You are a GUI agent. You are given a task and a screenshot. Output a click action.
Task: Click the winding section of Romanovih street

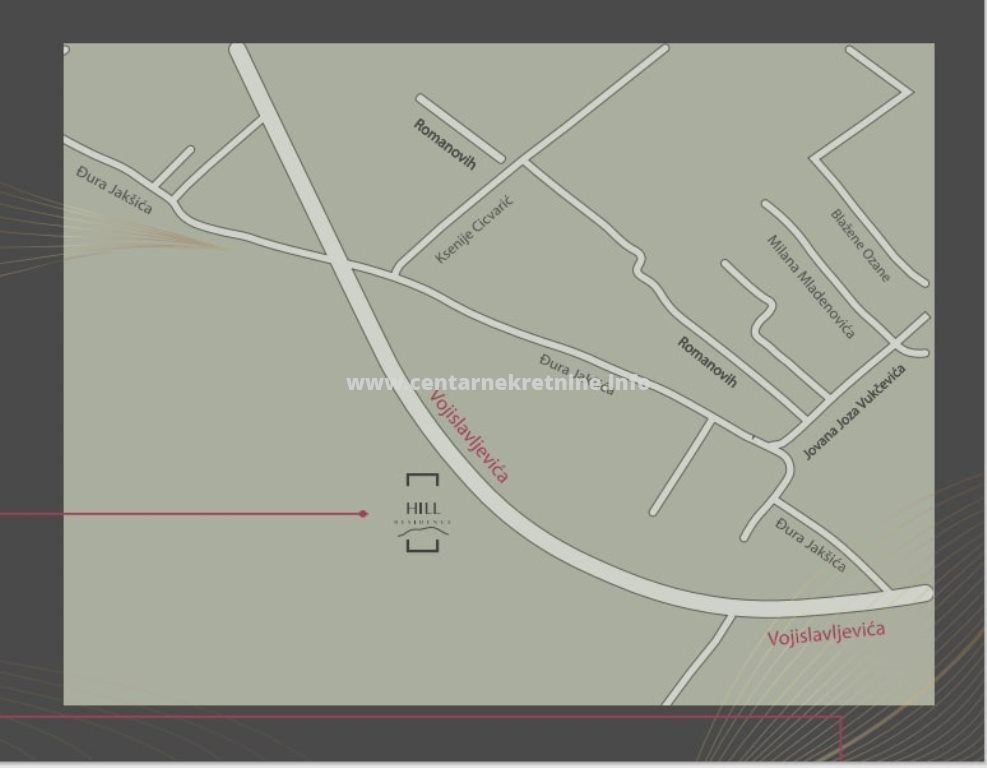(x=636, y=268)
